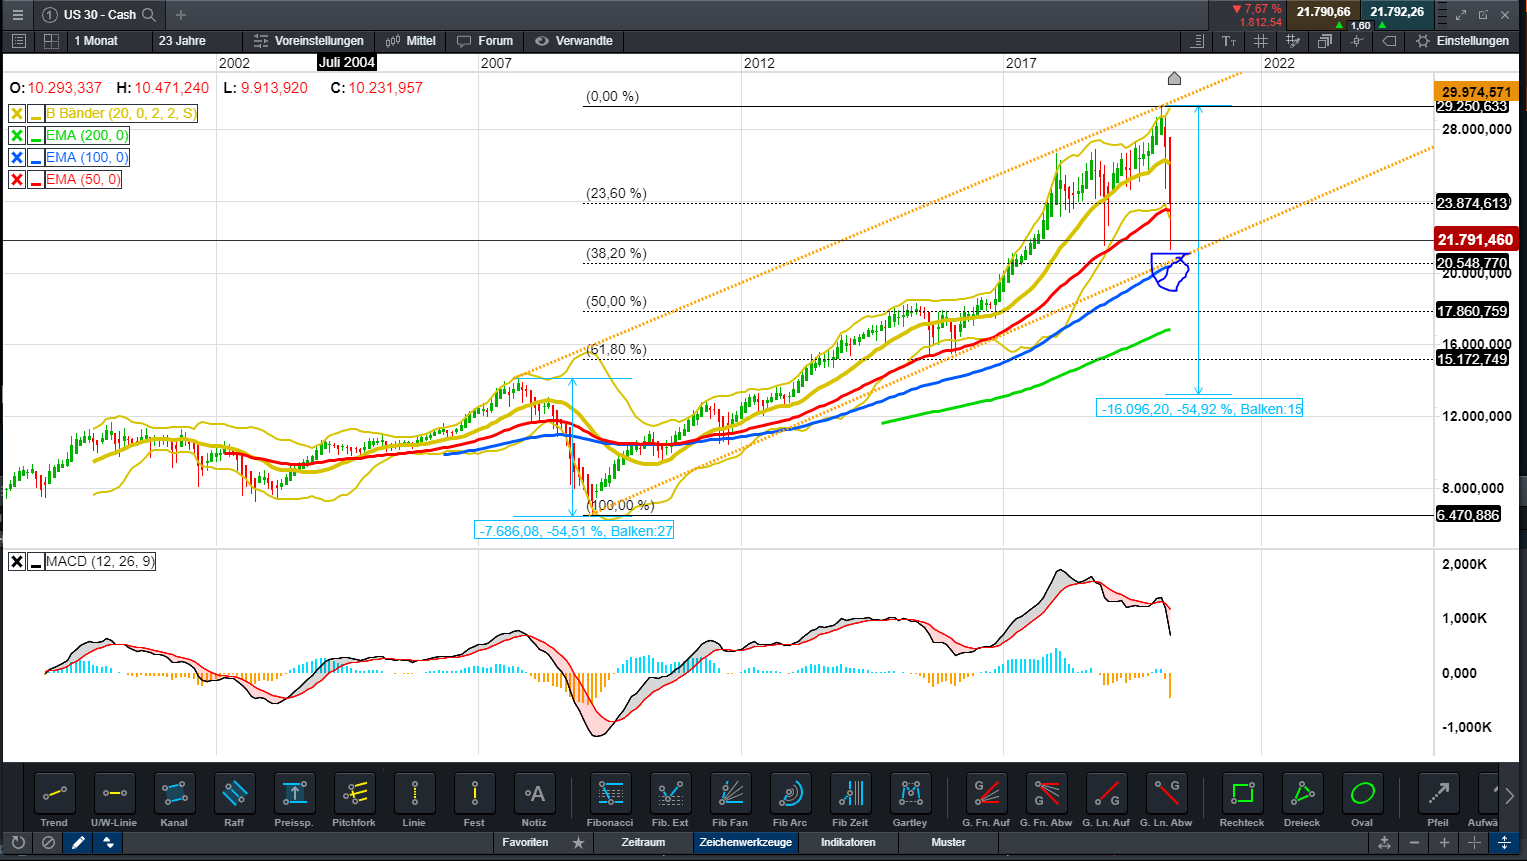
Task: Select the Raff regression tool
Action: (234, 794)
